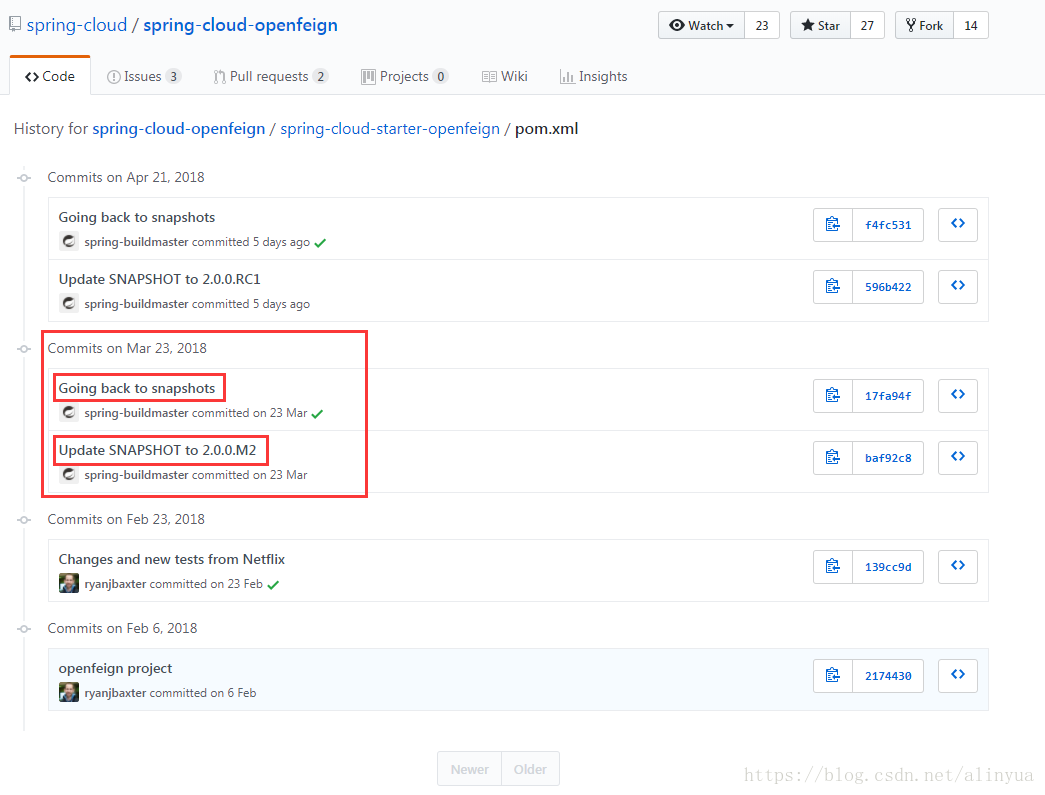Browse repository at commit 596b422
Screen dimensions: 1045x795
958,287
